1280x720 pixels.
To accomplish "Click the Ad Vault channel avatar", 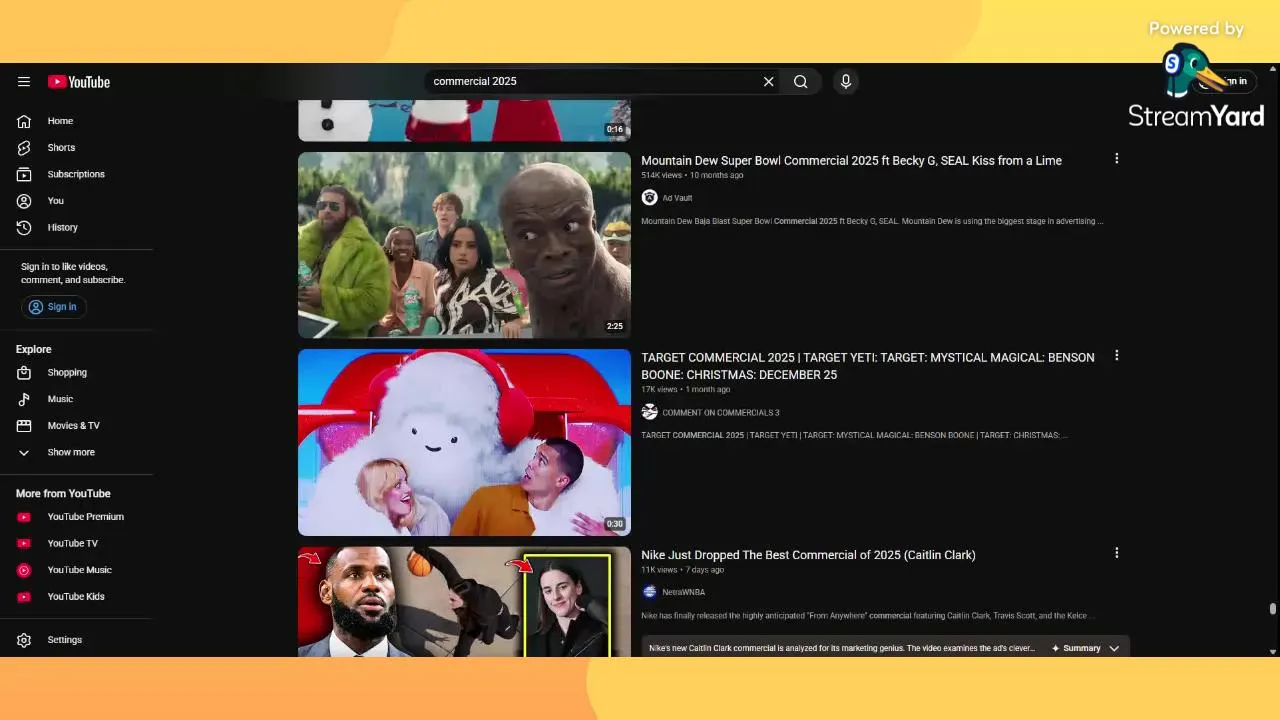I will click(x=649, y=198).
